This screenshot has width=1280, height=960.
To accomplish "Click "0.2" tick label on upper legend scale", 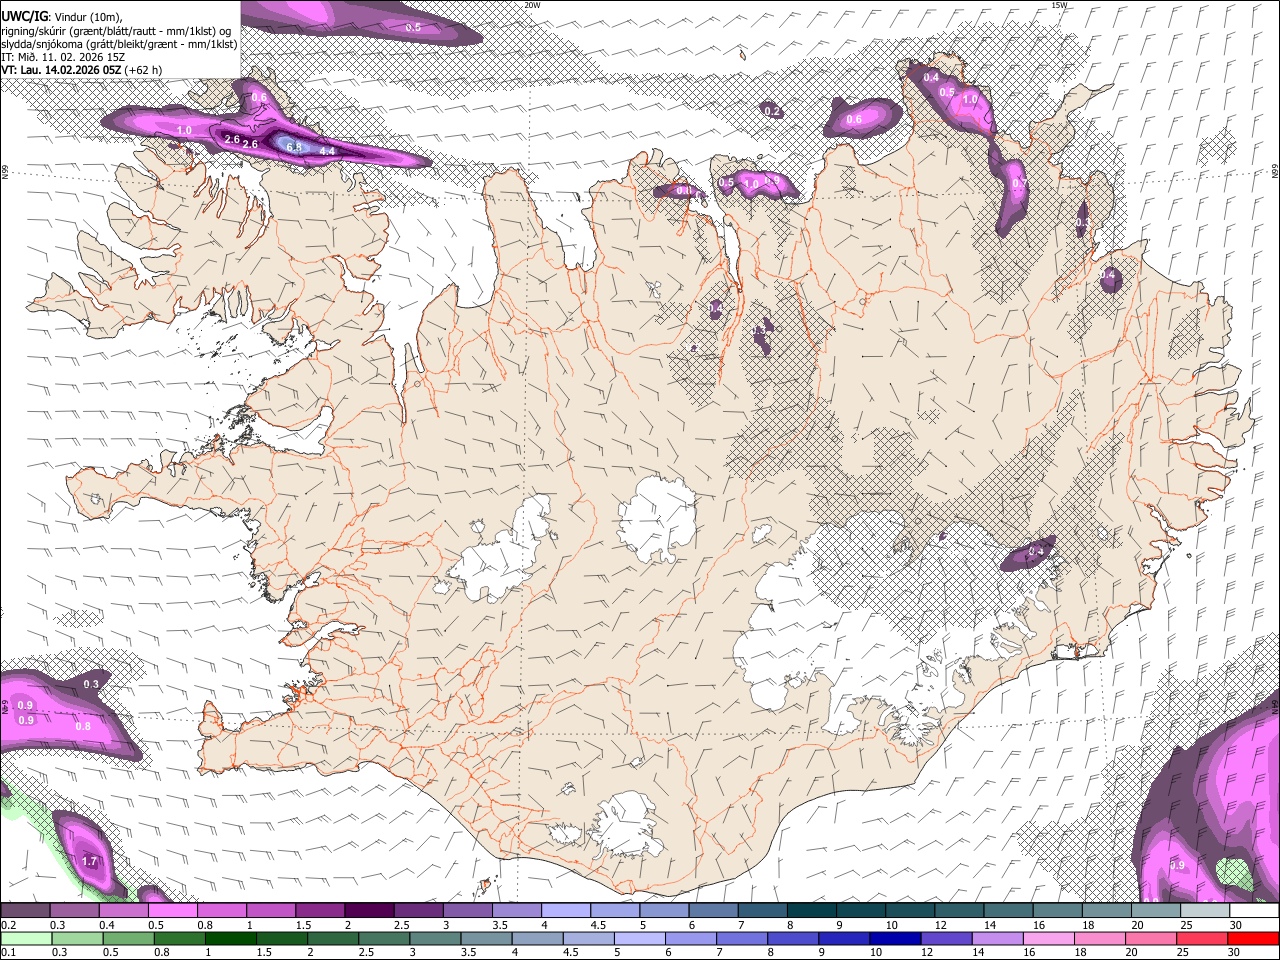I will point(8,925).
